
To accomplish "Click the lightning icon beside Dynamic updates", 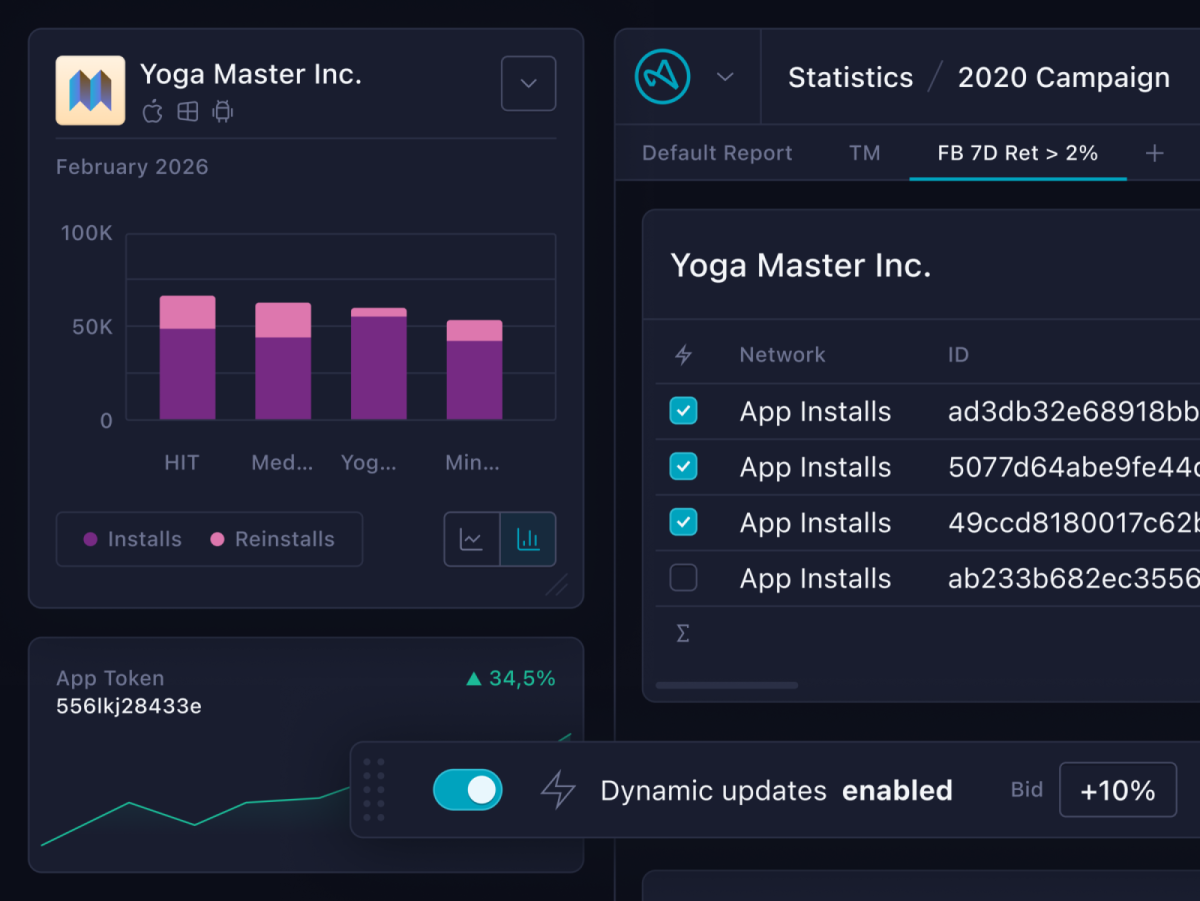I will pos(558,790).
